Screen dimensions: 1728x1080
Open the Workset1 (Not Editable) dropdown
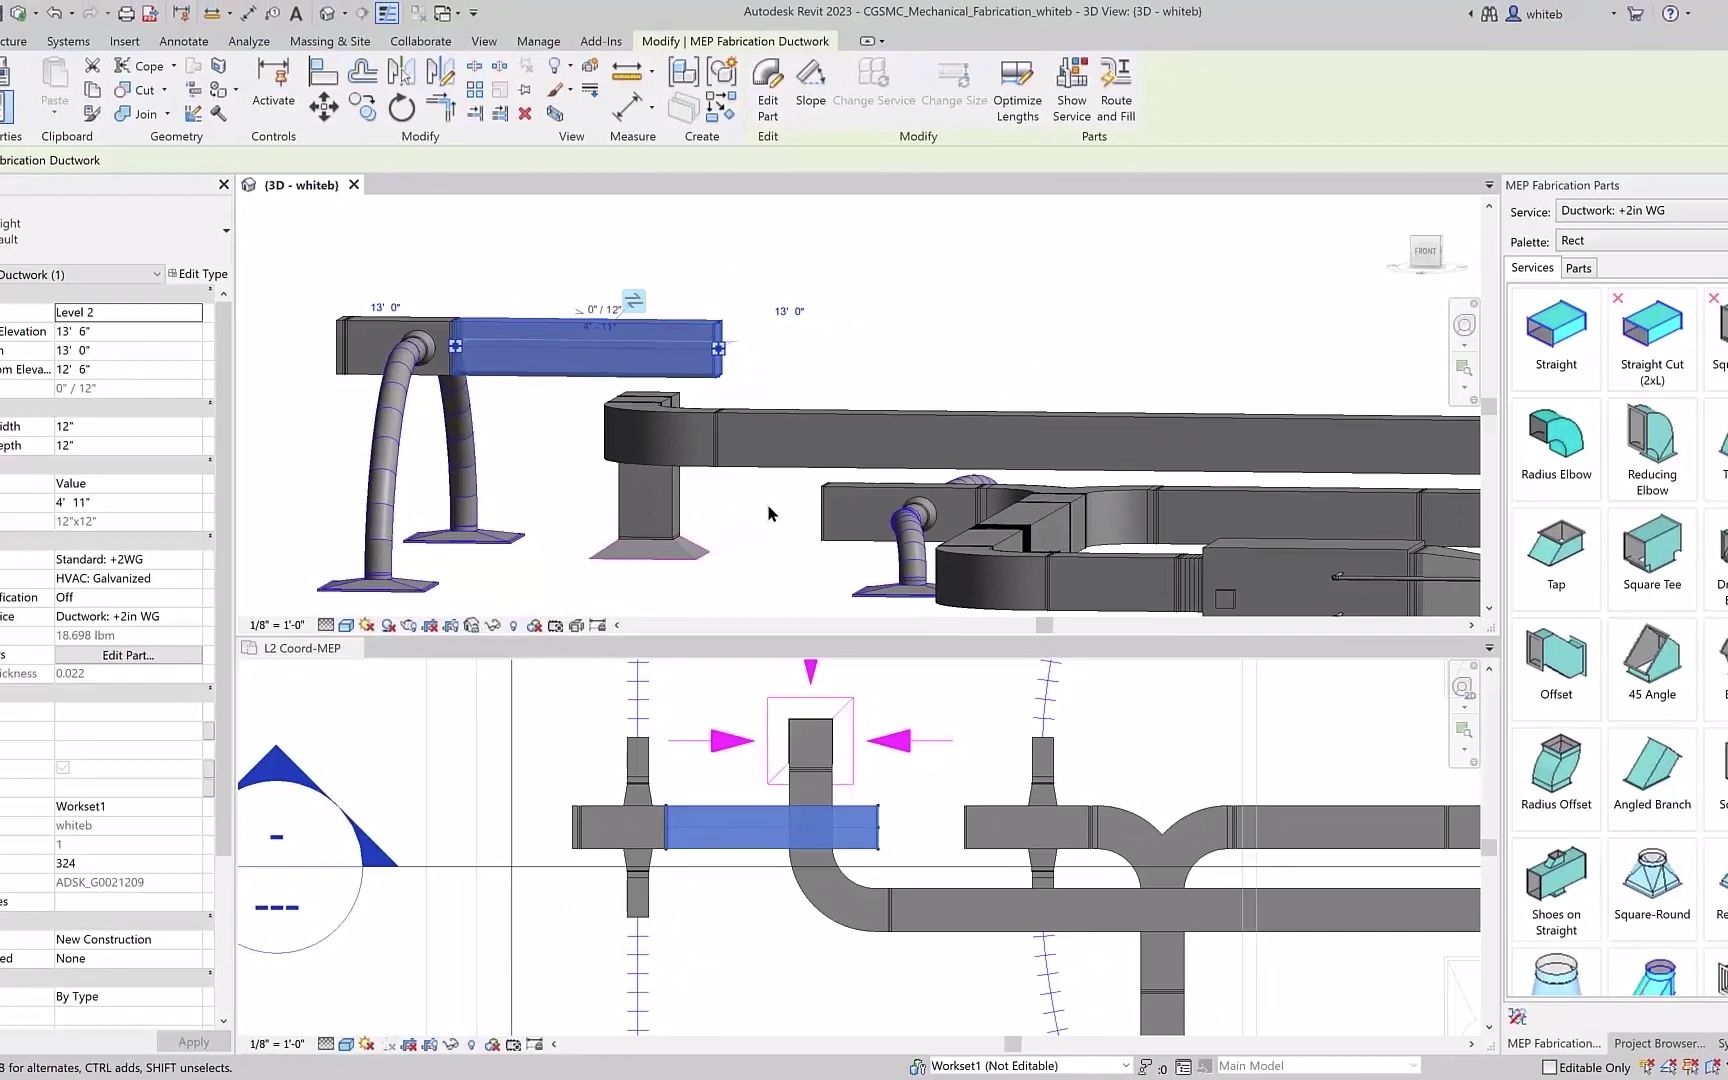coord(1127,1065)
